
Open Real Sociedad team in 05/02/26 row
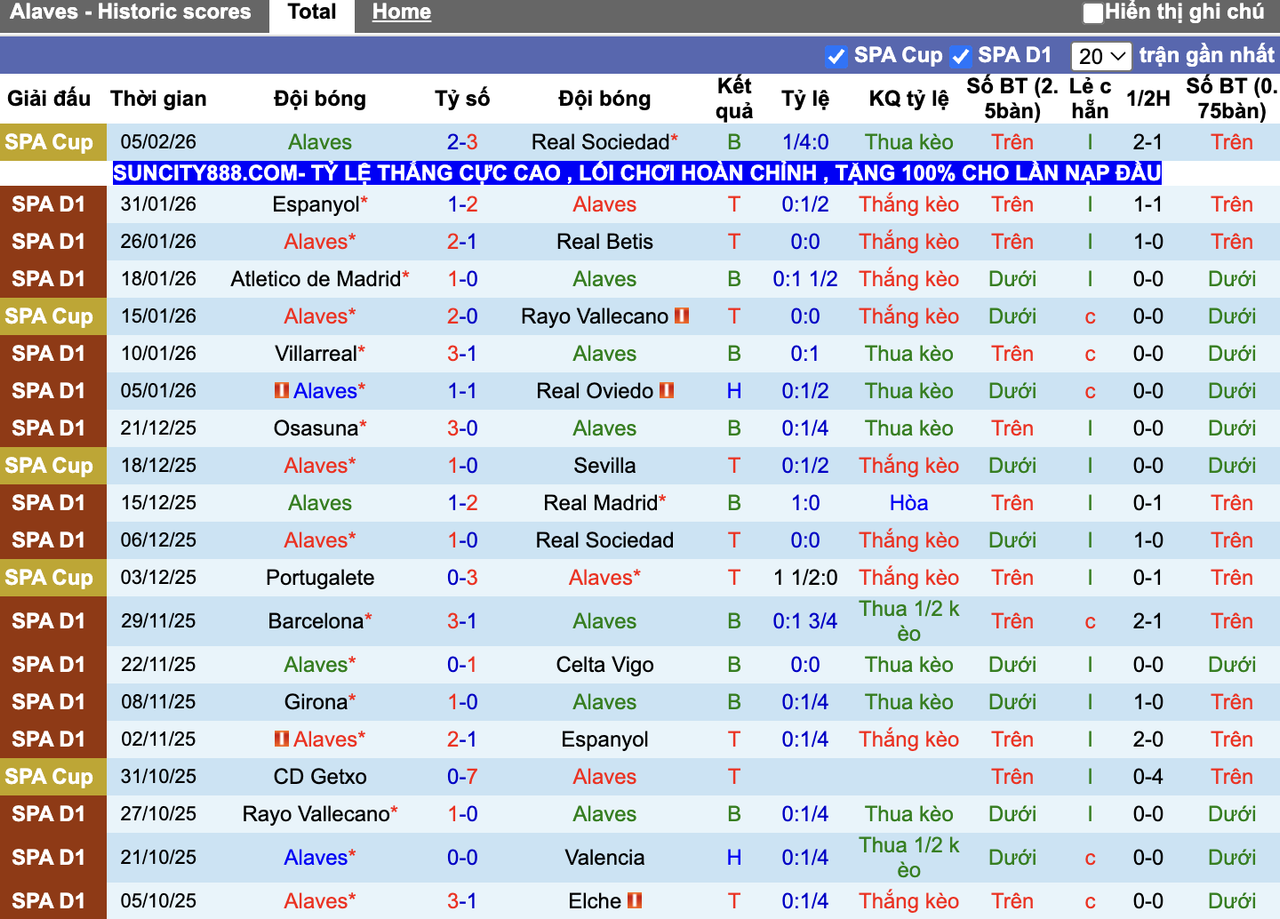[x=600, y=142]
